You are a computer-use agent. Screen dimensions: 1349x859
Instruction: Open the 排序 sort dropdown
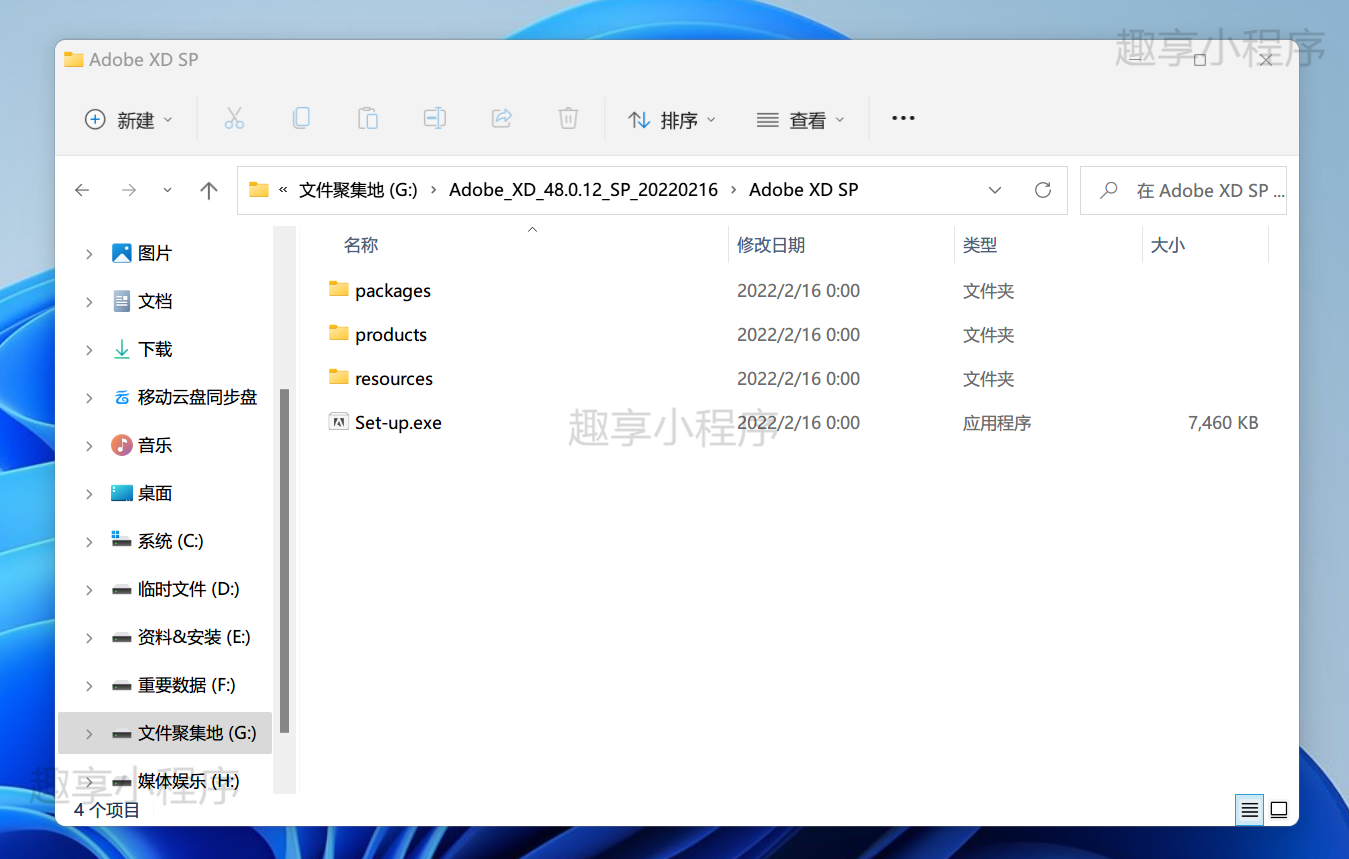[672, 120]
